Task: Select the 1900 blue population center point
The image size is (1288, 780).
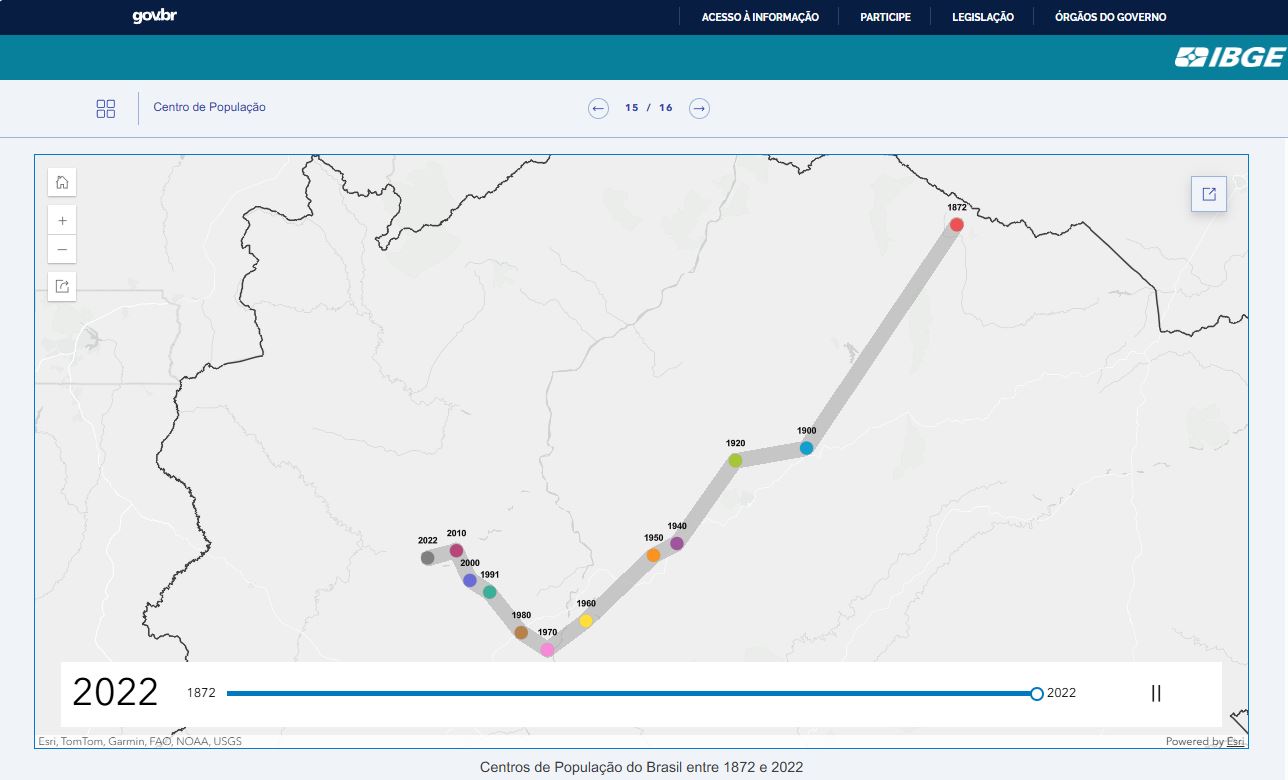Action: tap(806, 448)
